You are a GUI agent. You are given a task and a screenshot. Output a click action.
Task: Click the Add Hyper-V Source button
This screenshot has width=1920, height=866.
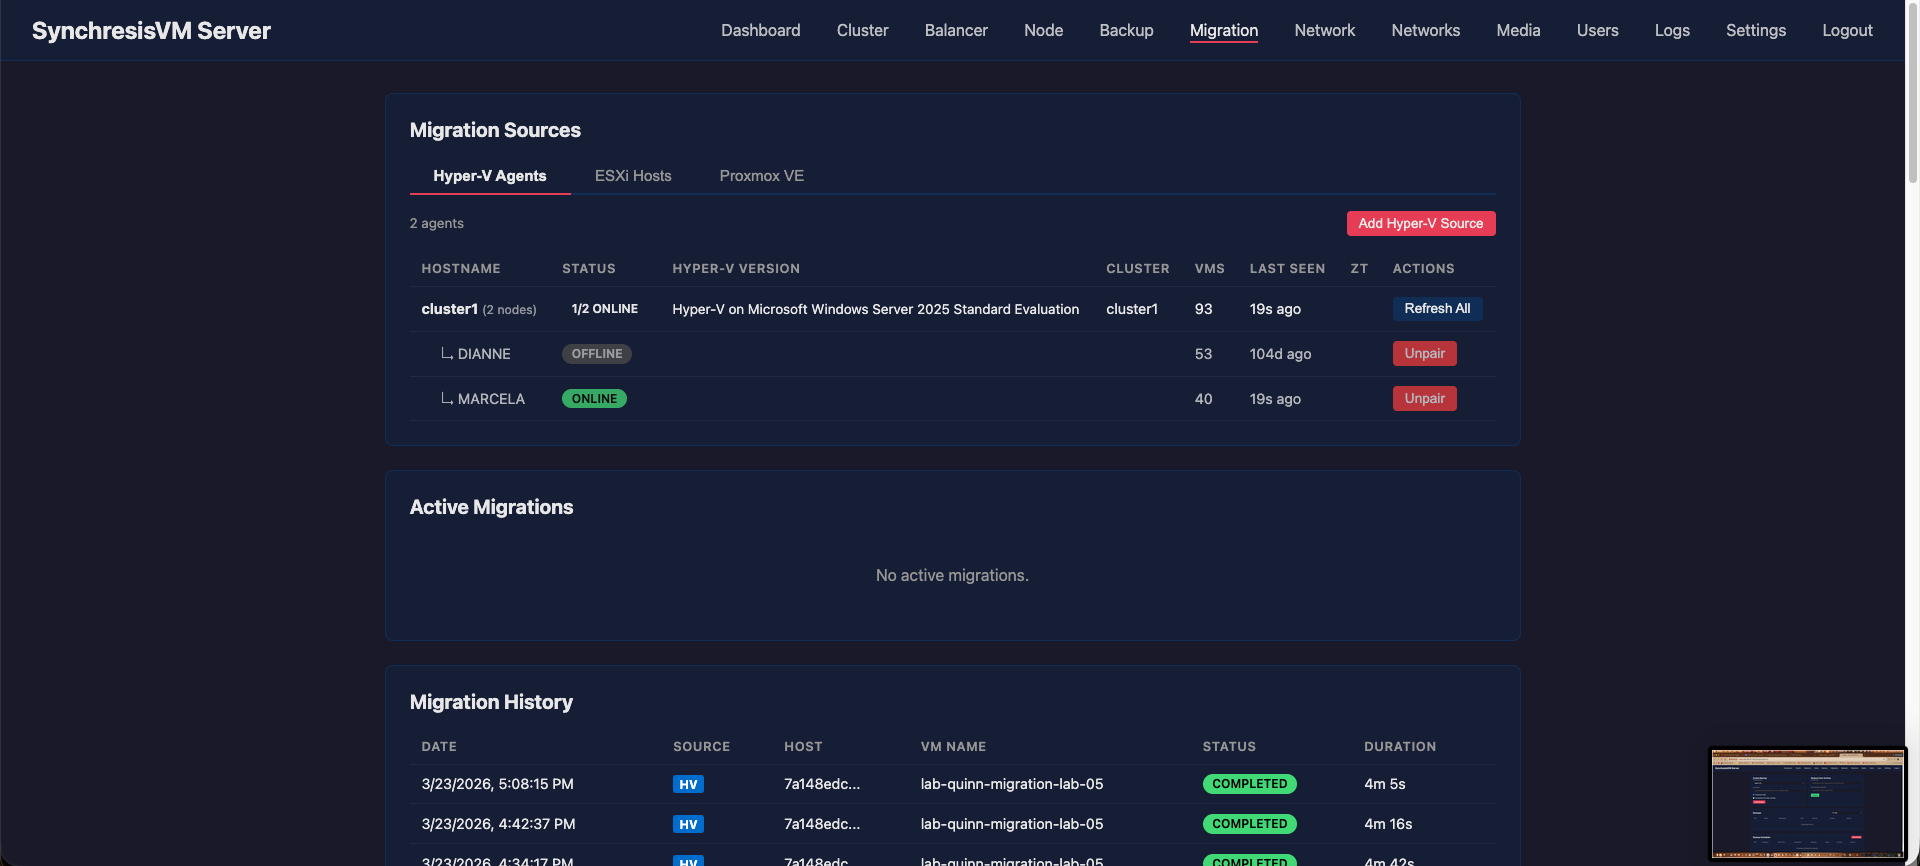1421,223
